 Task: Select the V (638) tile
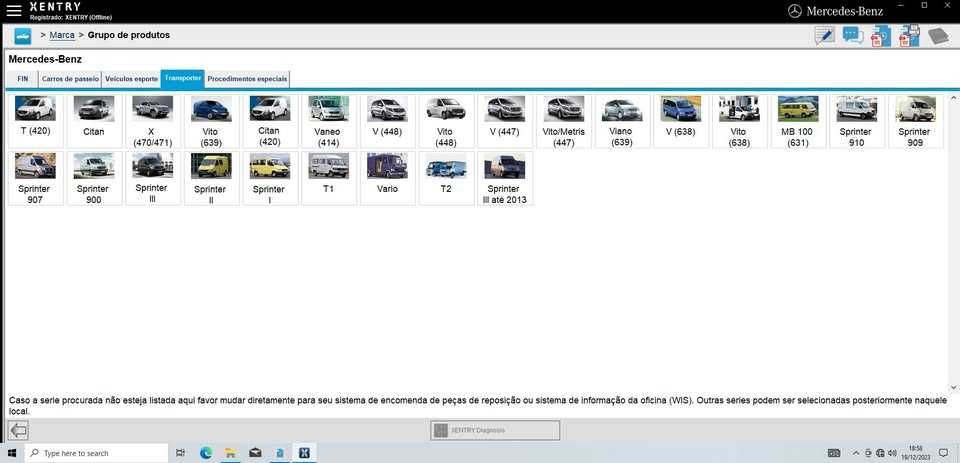681,121
